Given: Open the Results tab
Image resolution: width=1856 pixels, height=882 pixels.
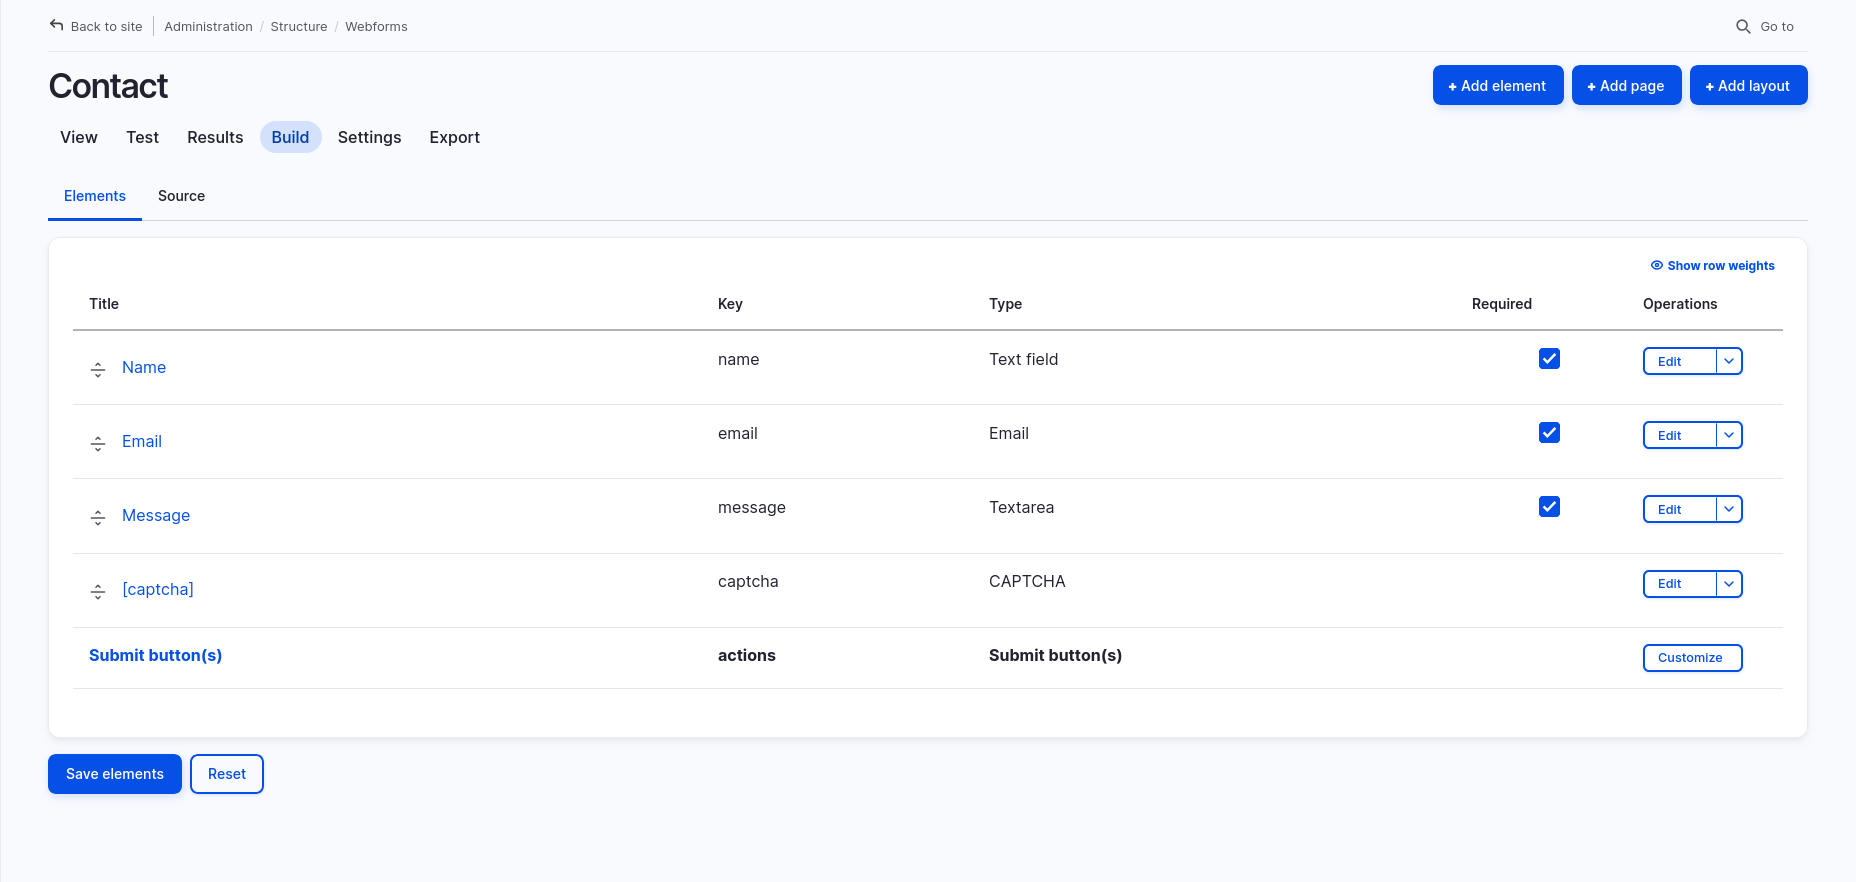Looking at the screenshot, I should tap(215, 137).
